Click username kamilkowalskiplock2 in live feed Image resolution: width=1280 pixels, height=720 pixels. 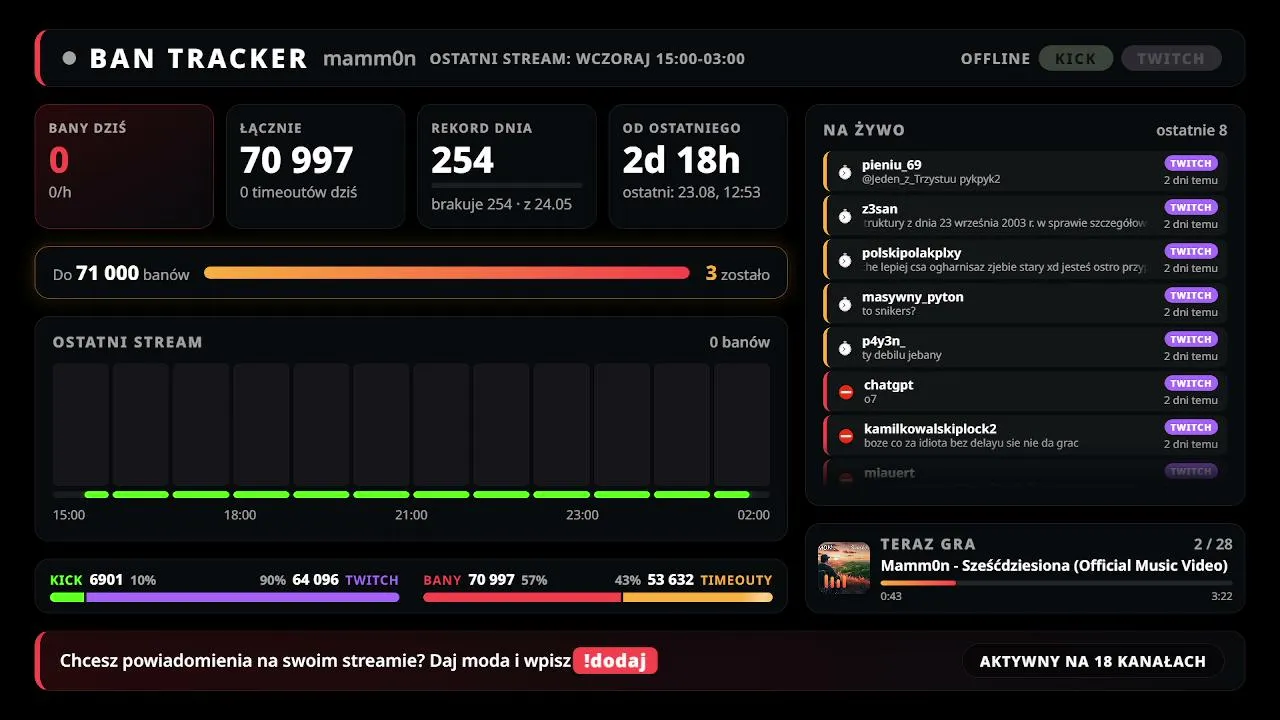pyautogui.click(x=930, y=428)
